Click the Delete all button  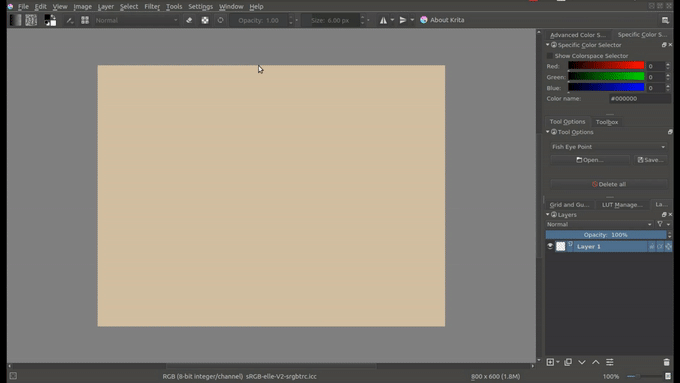tap(609, 184)
